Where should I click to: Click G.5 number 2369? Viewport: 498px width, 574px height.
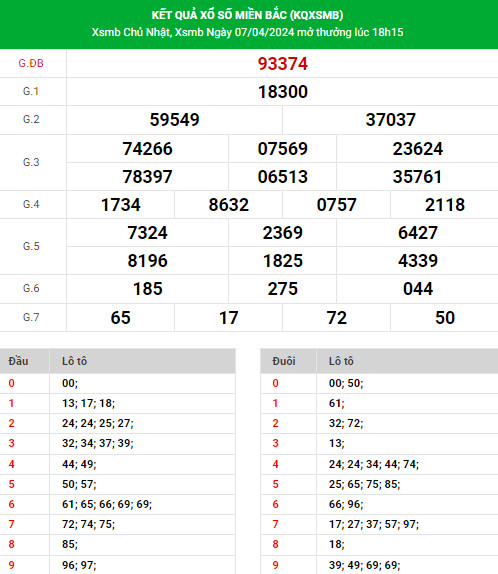282,233
